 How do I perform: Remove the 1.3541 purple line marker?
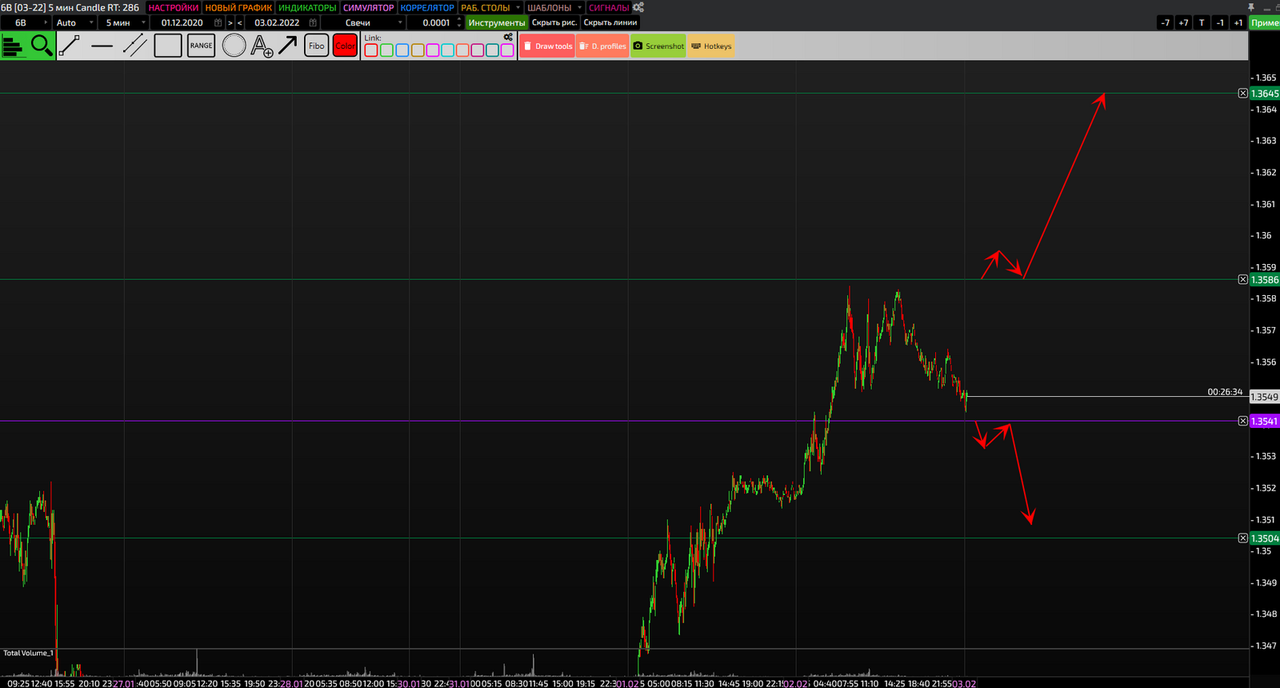pyautogui.click(x=1243, y=421)
